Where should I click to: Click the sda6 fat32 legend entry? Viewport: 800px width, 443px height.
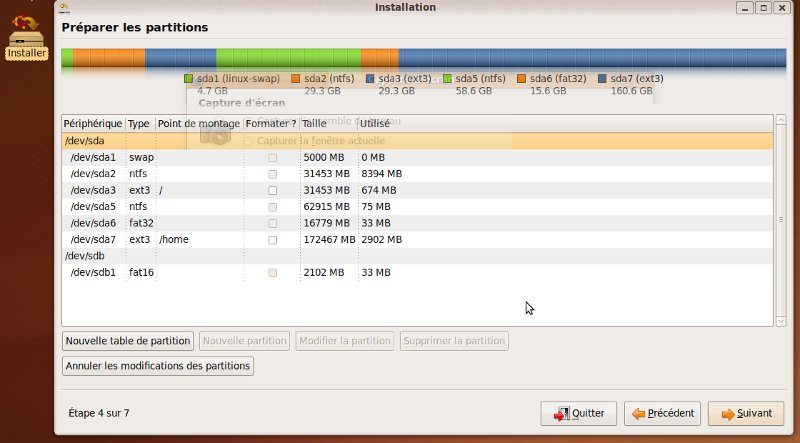point(552,84)
